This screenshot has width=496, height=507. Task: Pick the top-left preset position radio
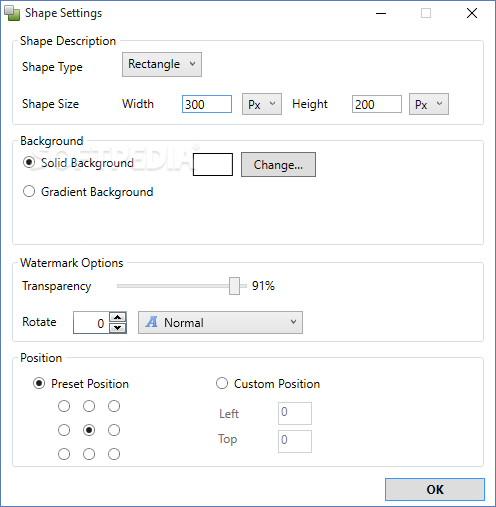click(x=64, y=406)
